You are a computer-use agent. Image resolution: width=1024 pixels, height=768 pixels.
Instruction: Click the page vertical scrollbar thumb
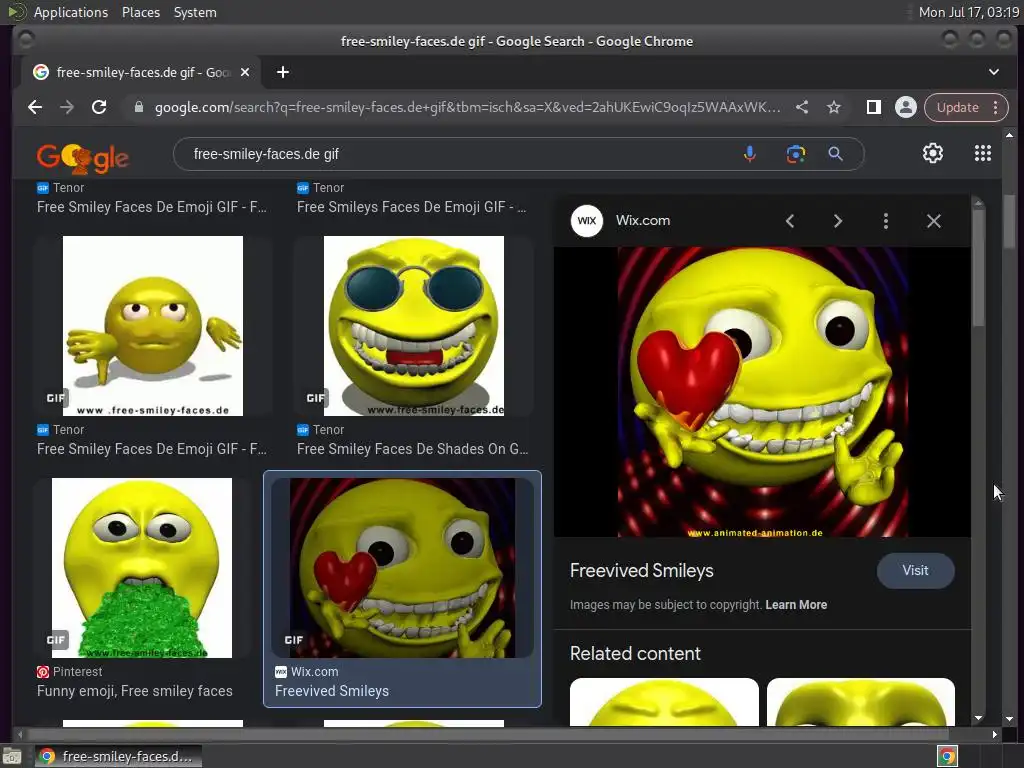pos(1010,222)
